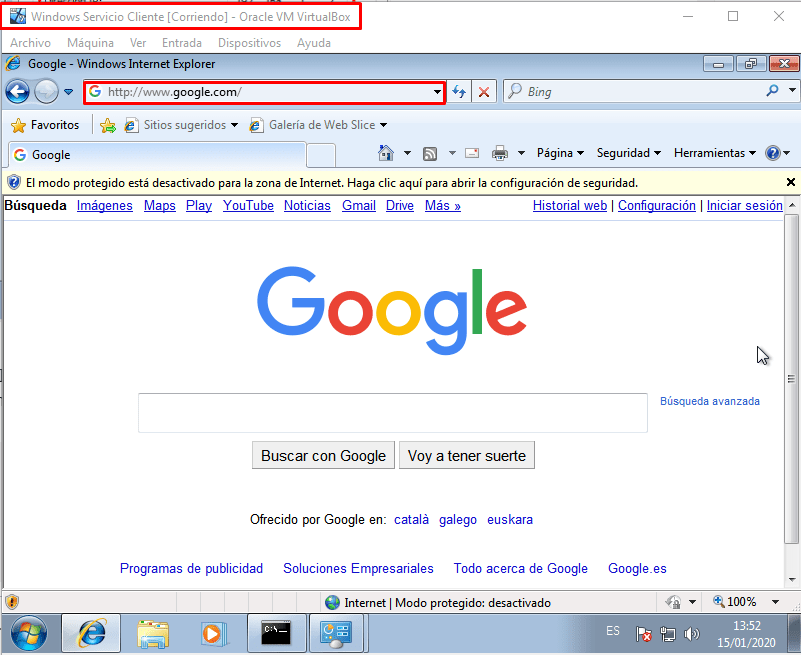The image size is (801, 655).
Task: Click the red Stop loading icon
Action: pyautogui.click(x=484, y=92)
